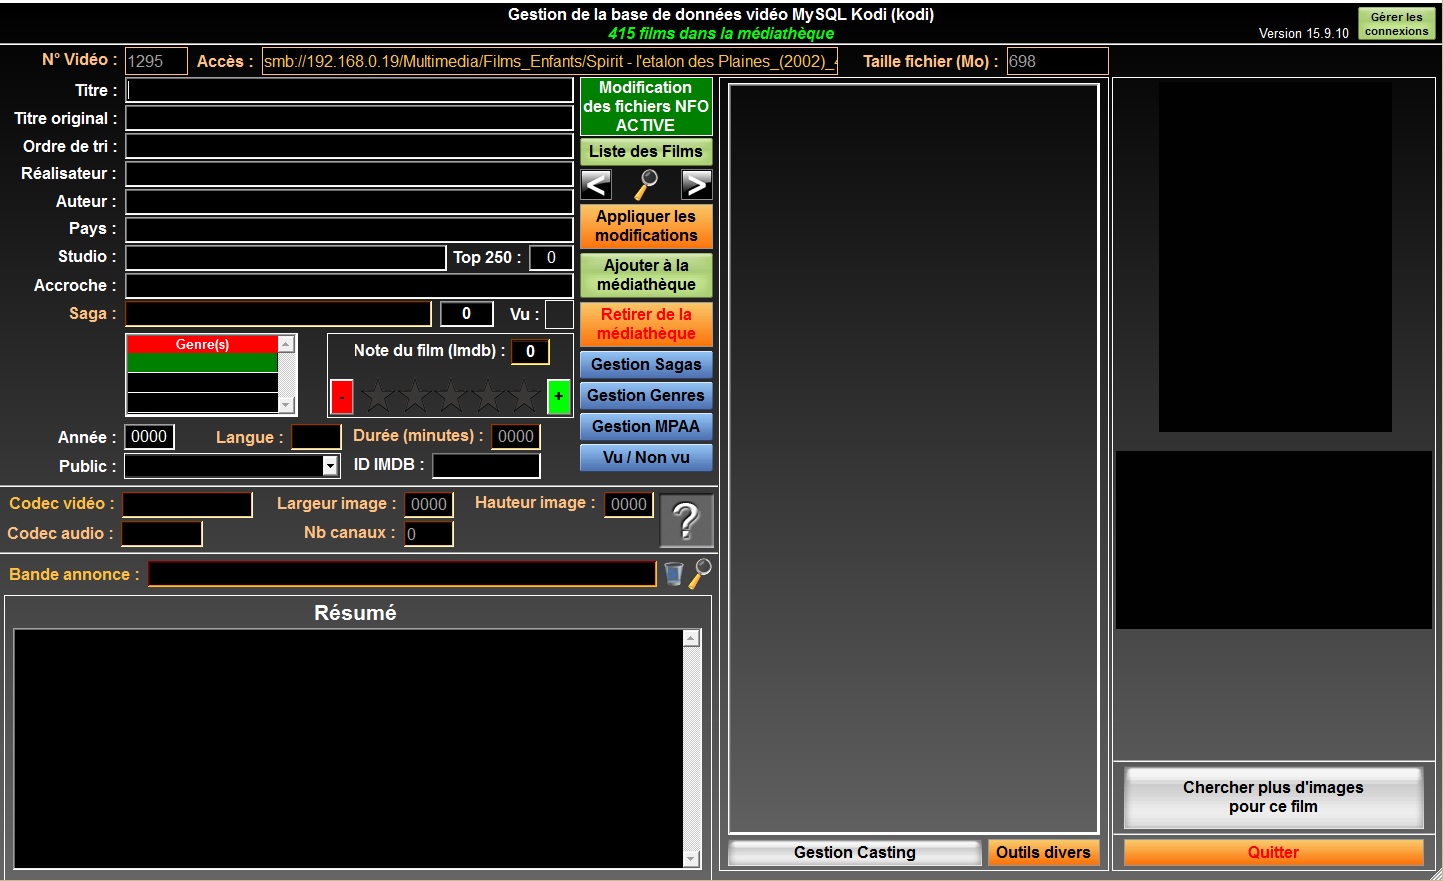Click the Résumé scrollbar down arrow

coord(691,859)
